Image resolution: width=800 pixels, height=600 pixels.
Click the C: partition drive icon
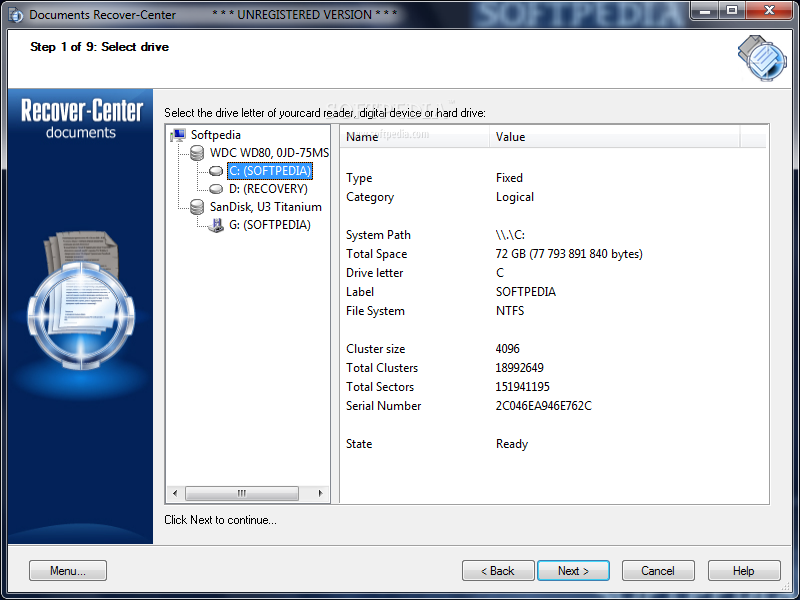[x=216, y=171]
